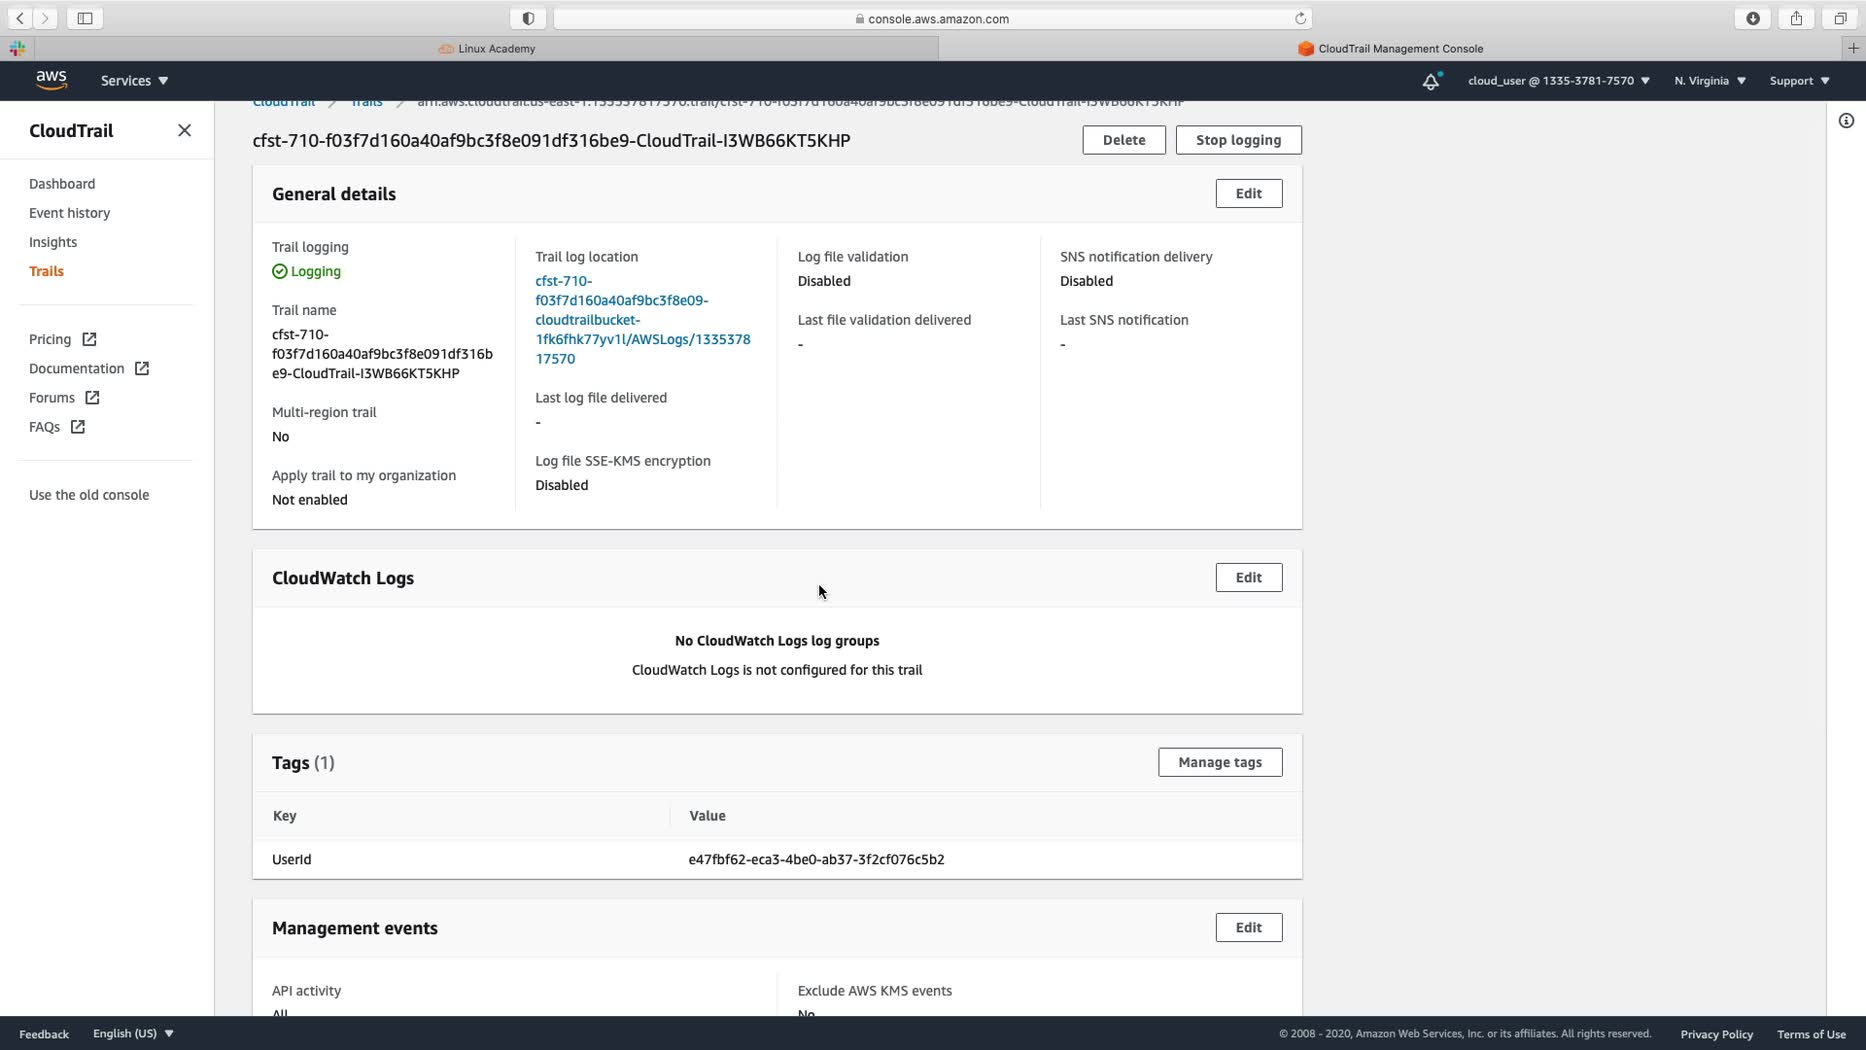
Task: Open the Terms of Use footer link
Action: coord(1811,1034)
